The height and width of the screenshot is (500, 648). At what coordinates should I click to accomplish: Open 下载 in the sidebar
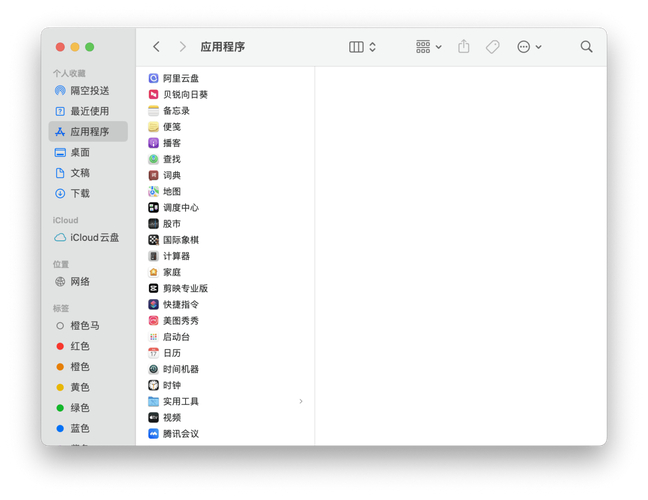coord(88,193)
